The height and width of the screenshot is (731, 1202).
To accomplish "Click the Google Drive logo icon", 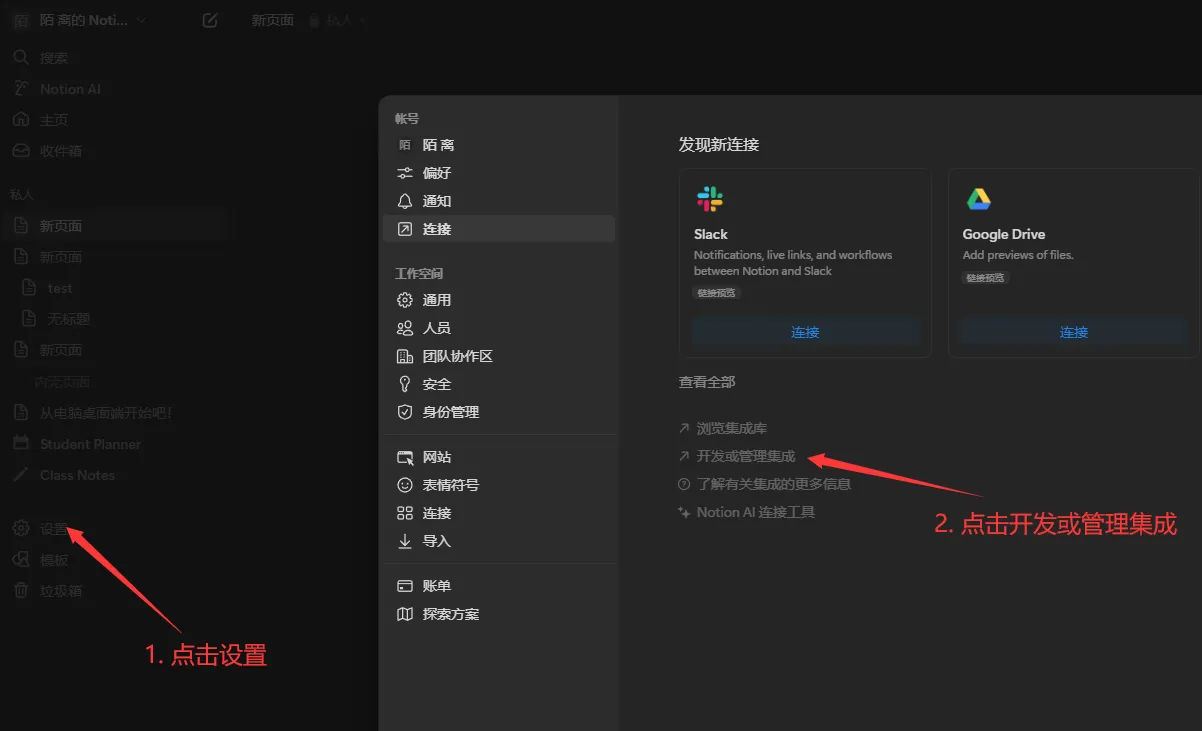I will [x=978, y=199].
